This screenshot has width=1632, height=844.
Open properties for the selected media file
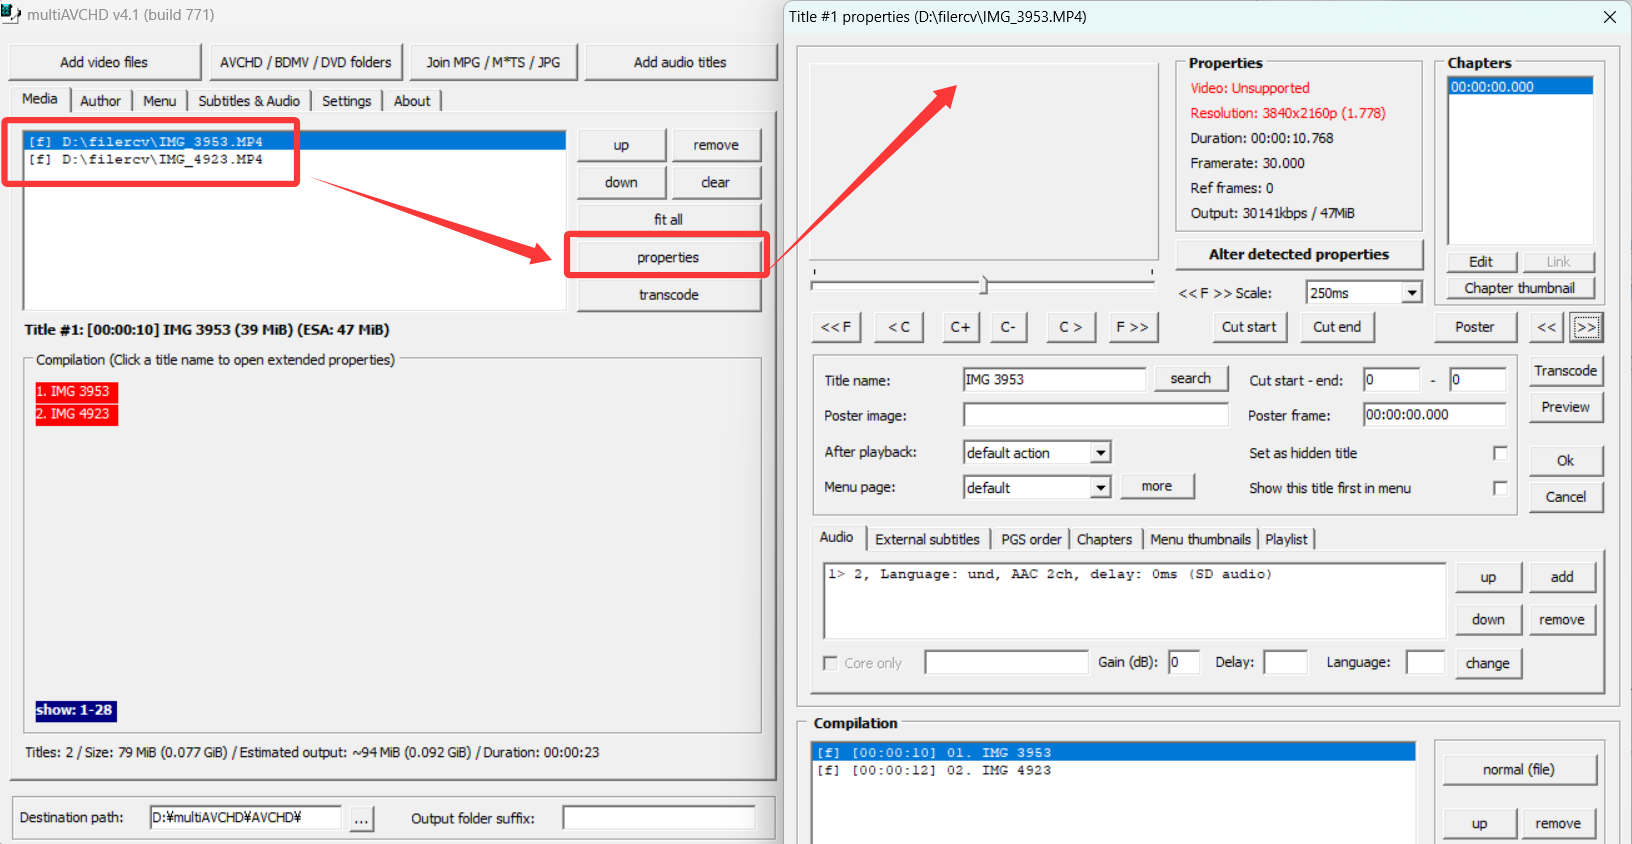(x=668, y=257)
